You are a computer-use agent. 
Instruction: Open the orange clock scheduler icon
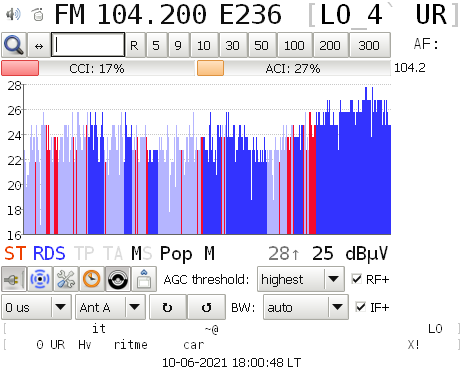click(92, 279)
